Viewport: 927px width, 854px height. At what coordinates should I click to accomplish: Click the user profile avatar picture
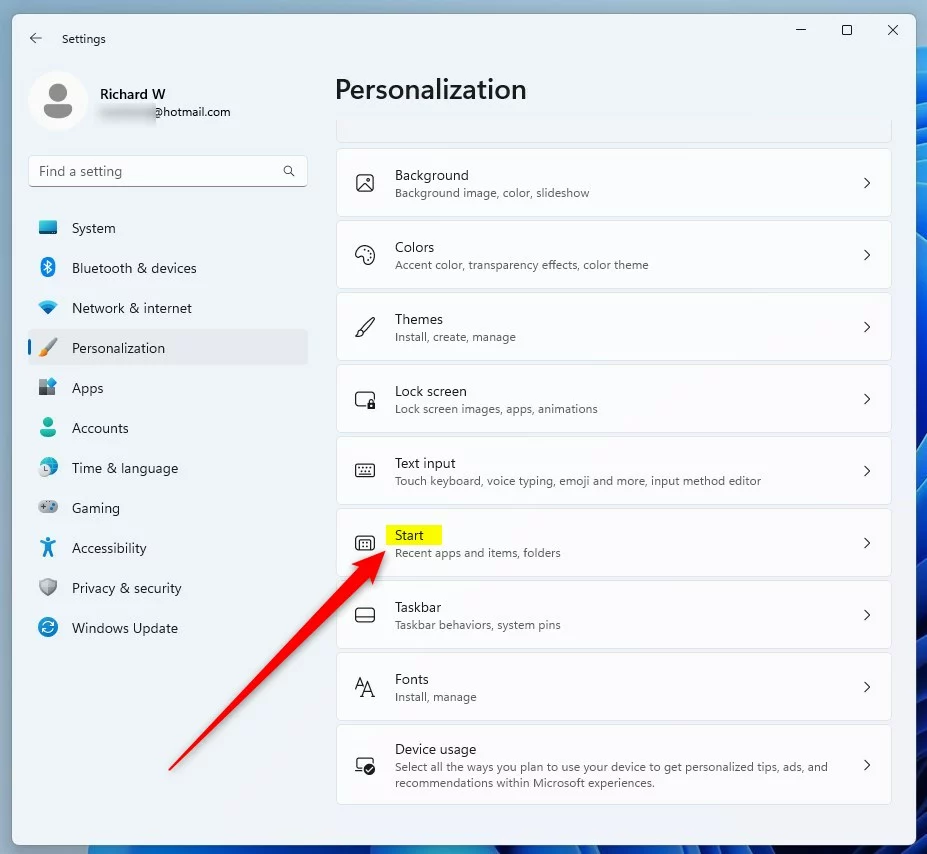click(x=58, y=101)
